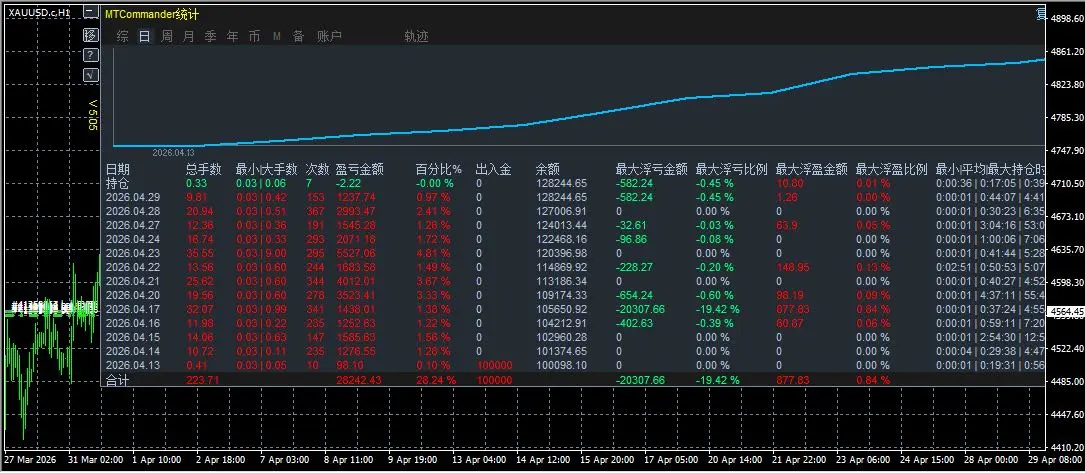Click the balance value 100098.10

pos(561,365)
